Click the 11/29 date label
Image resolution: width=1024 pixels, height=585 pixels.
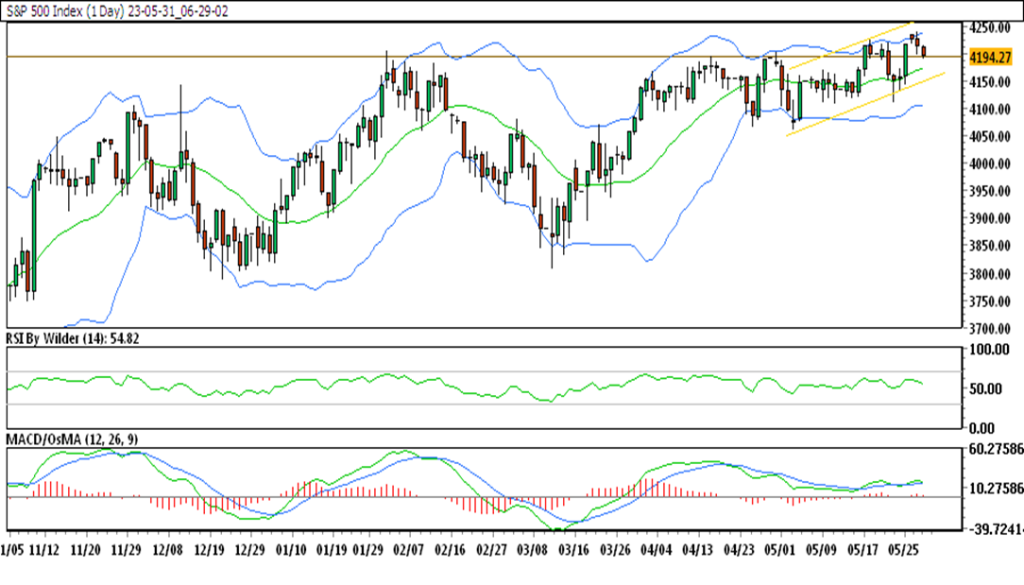tap(126, 550)
